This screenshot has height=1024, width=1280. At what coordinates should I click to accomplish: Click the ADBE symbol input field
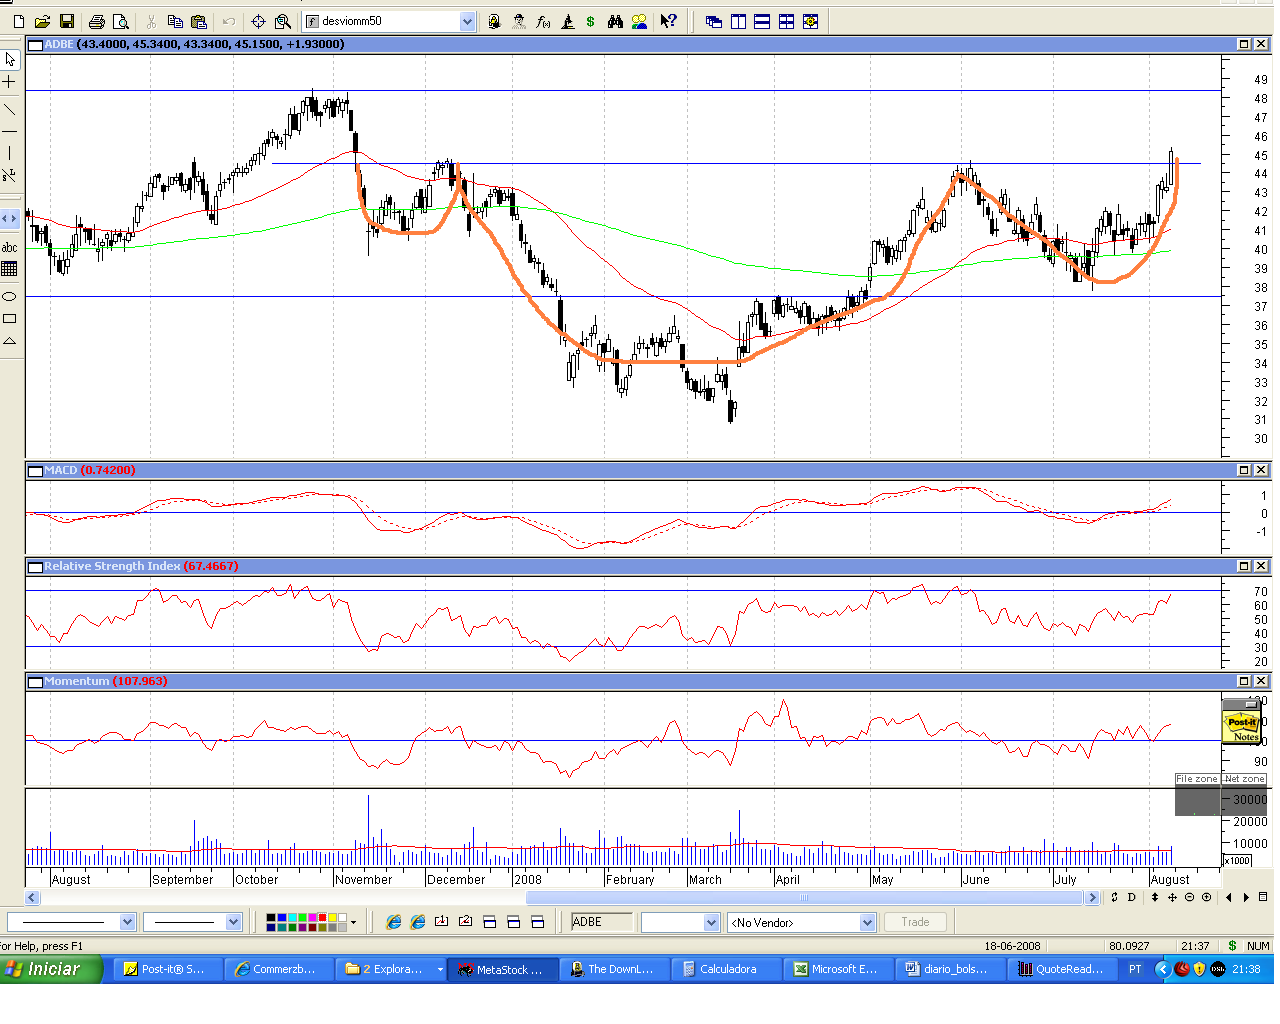(602, 922)
